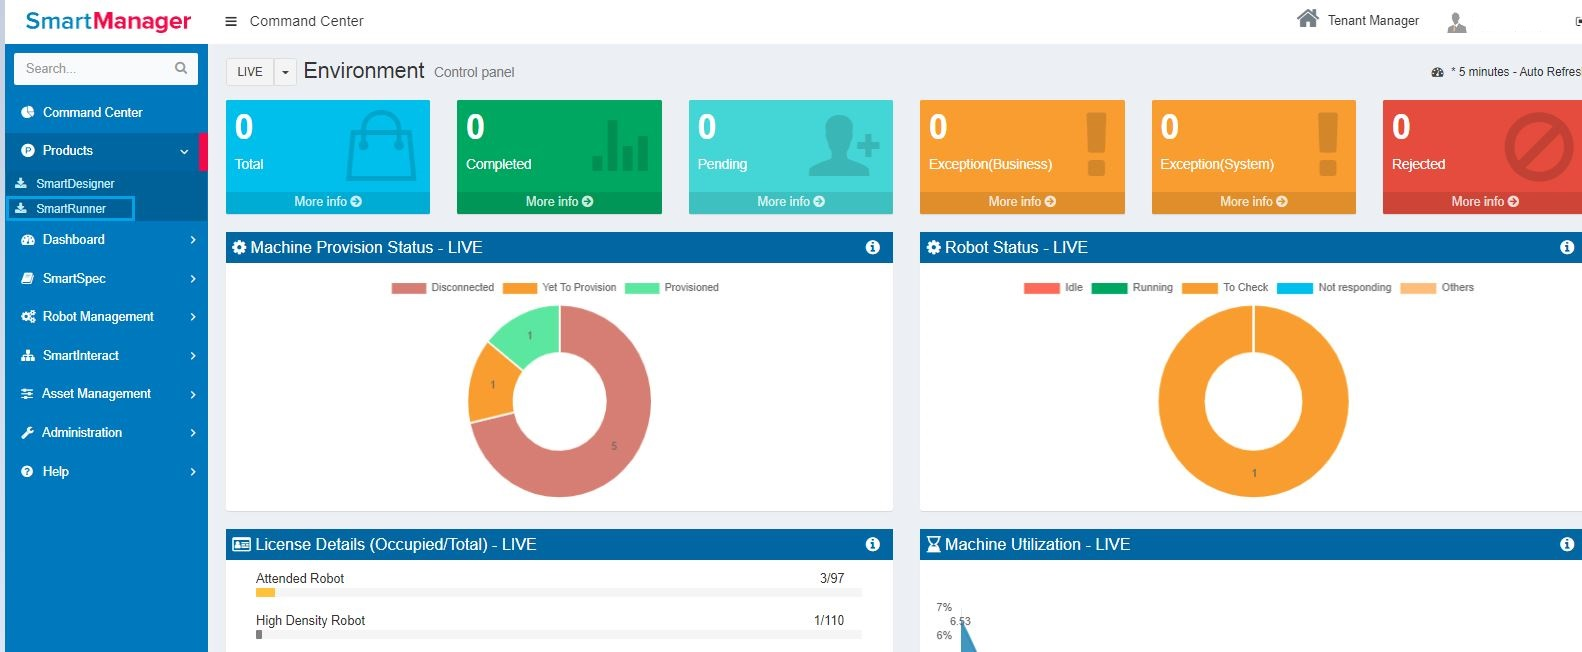1582x652 pixels.
Task: Click info icon on Machine Provision Status panel
Action: click(x=872, y=247)
